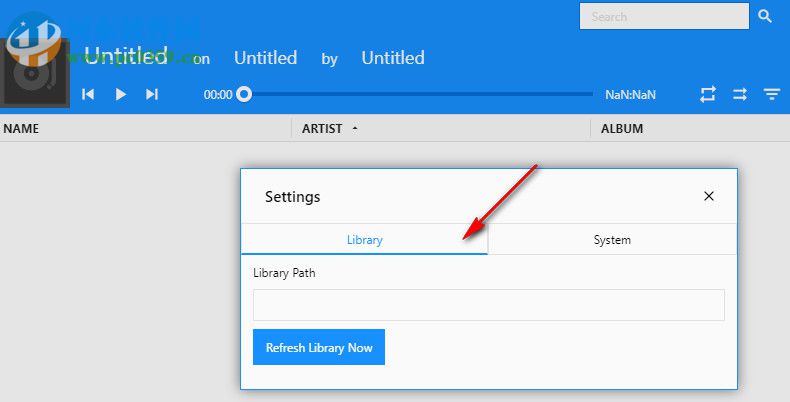Click the Refresh Library Now button

[x=318, y=348]
